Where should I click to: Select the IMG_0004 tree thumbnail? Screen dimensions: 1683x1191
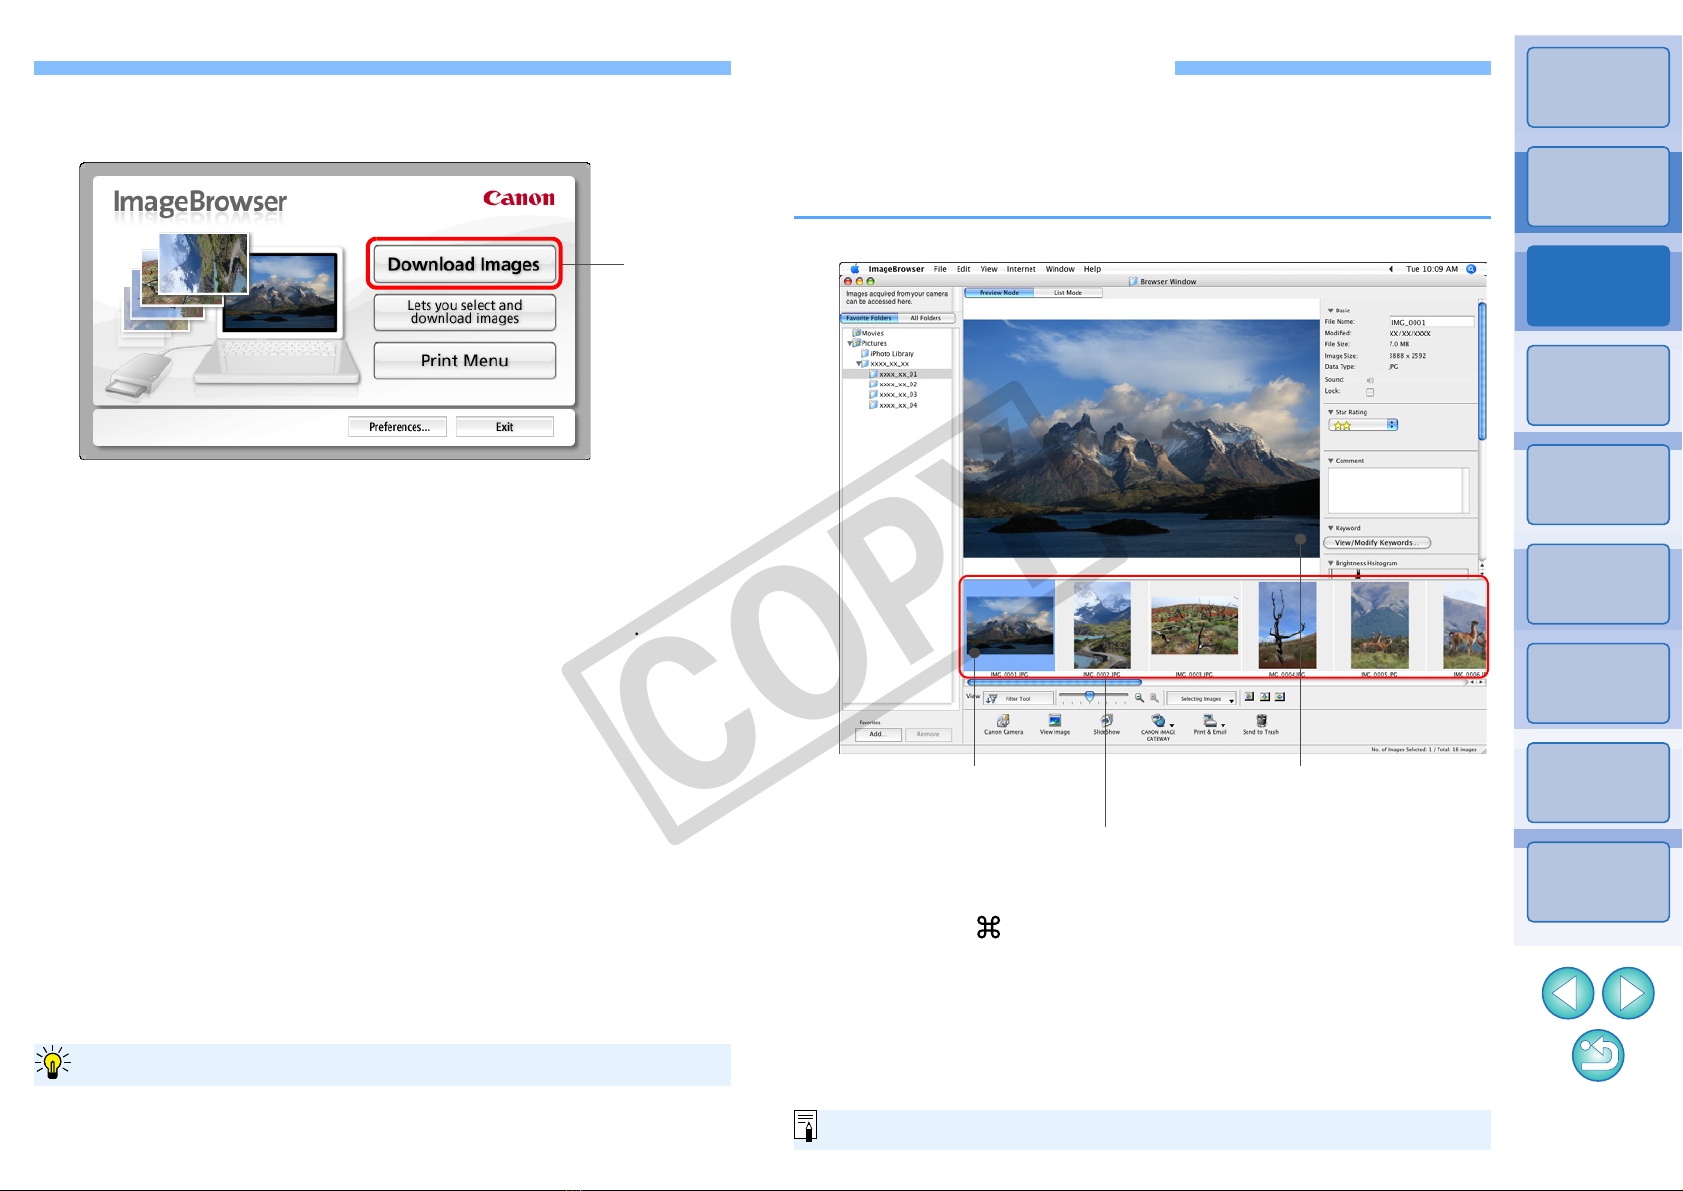(1287, 626)
